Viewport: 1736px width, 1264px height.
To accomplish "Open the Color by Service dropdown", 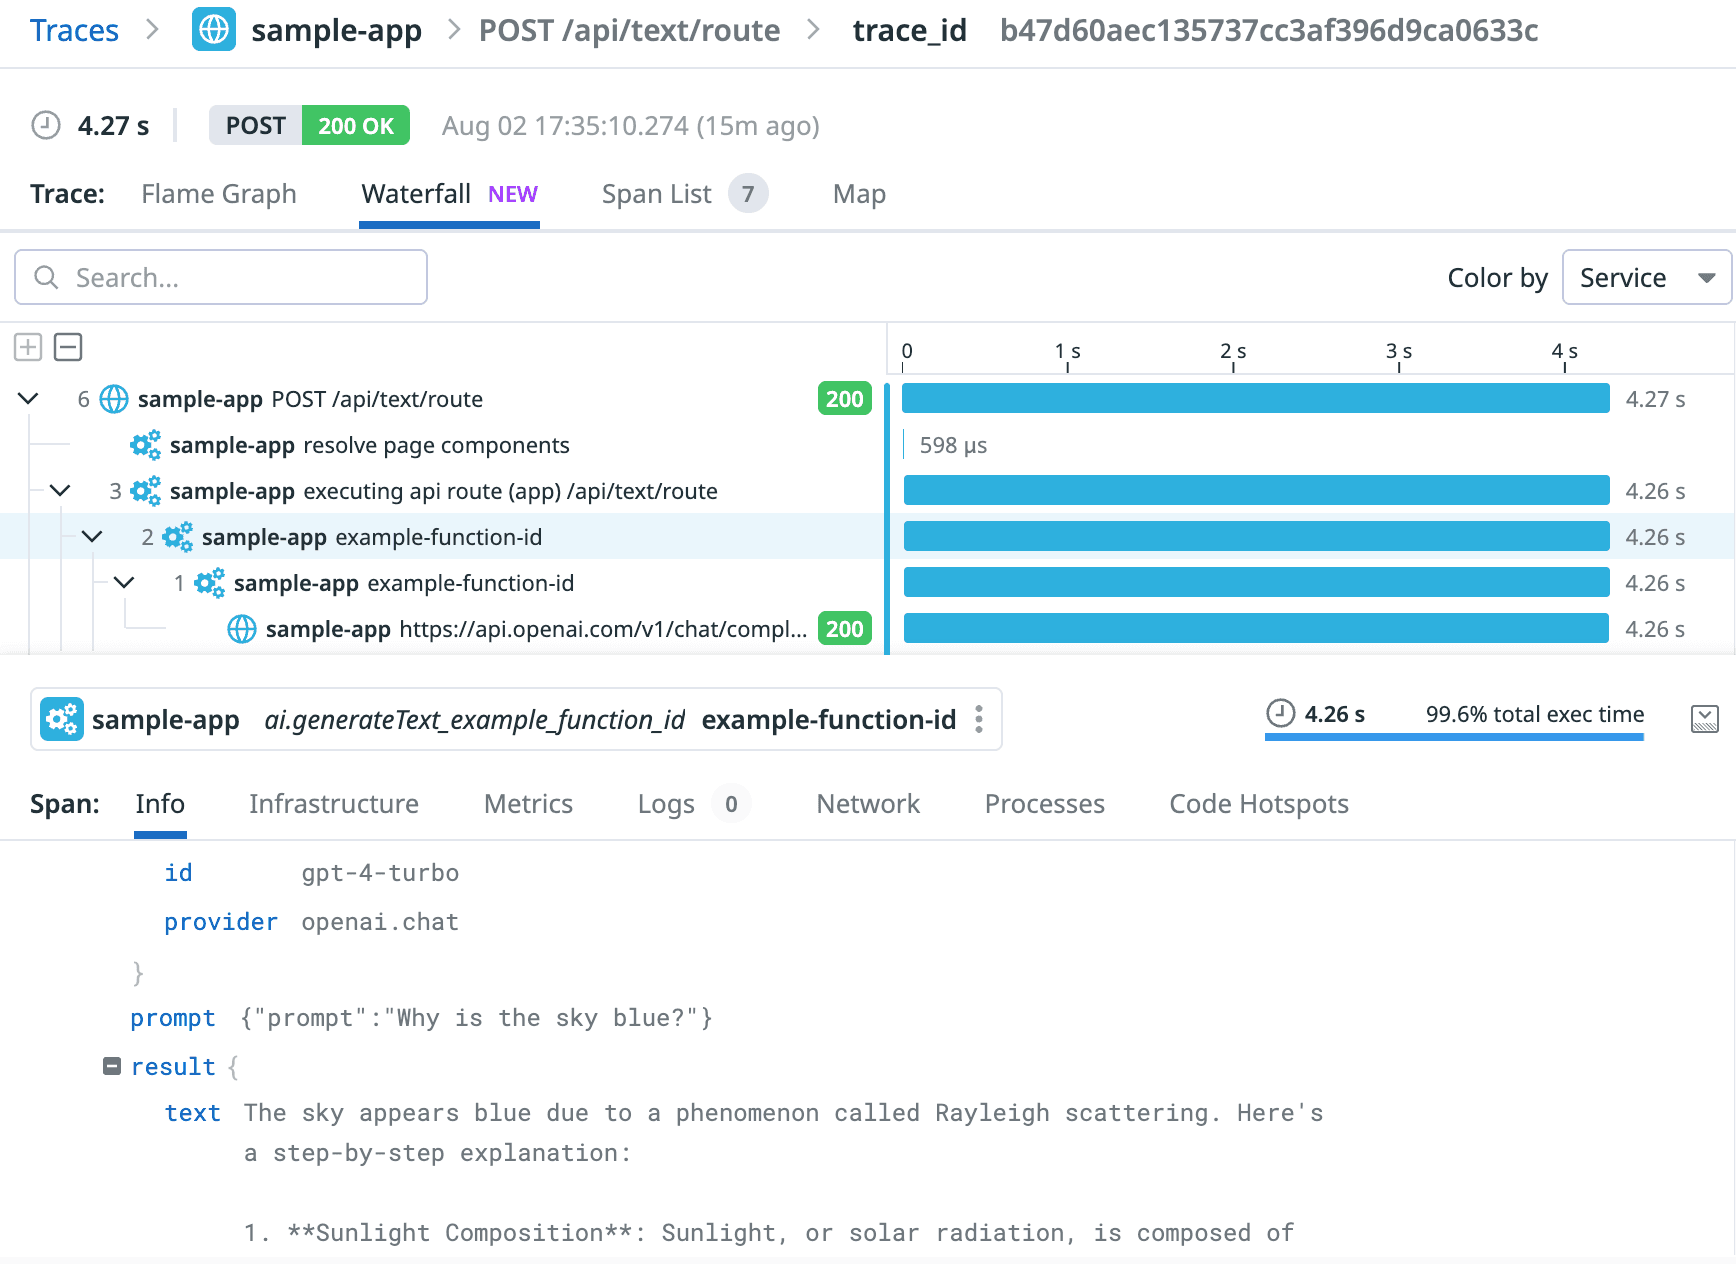I will [x=1646, y=277].
